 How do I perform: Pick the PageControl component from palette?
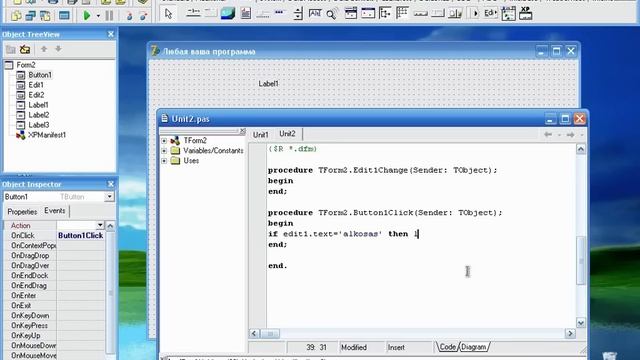coord(211,13)
